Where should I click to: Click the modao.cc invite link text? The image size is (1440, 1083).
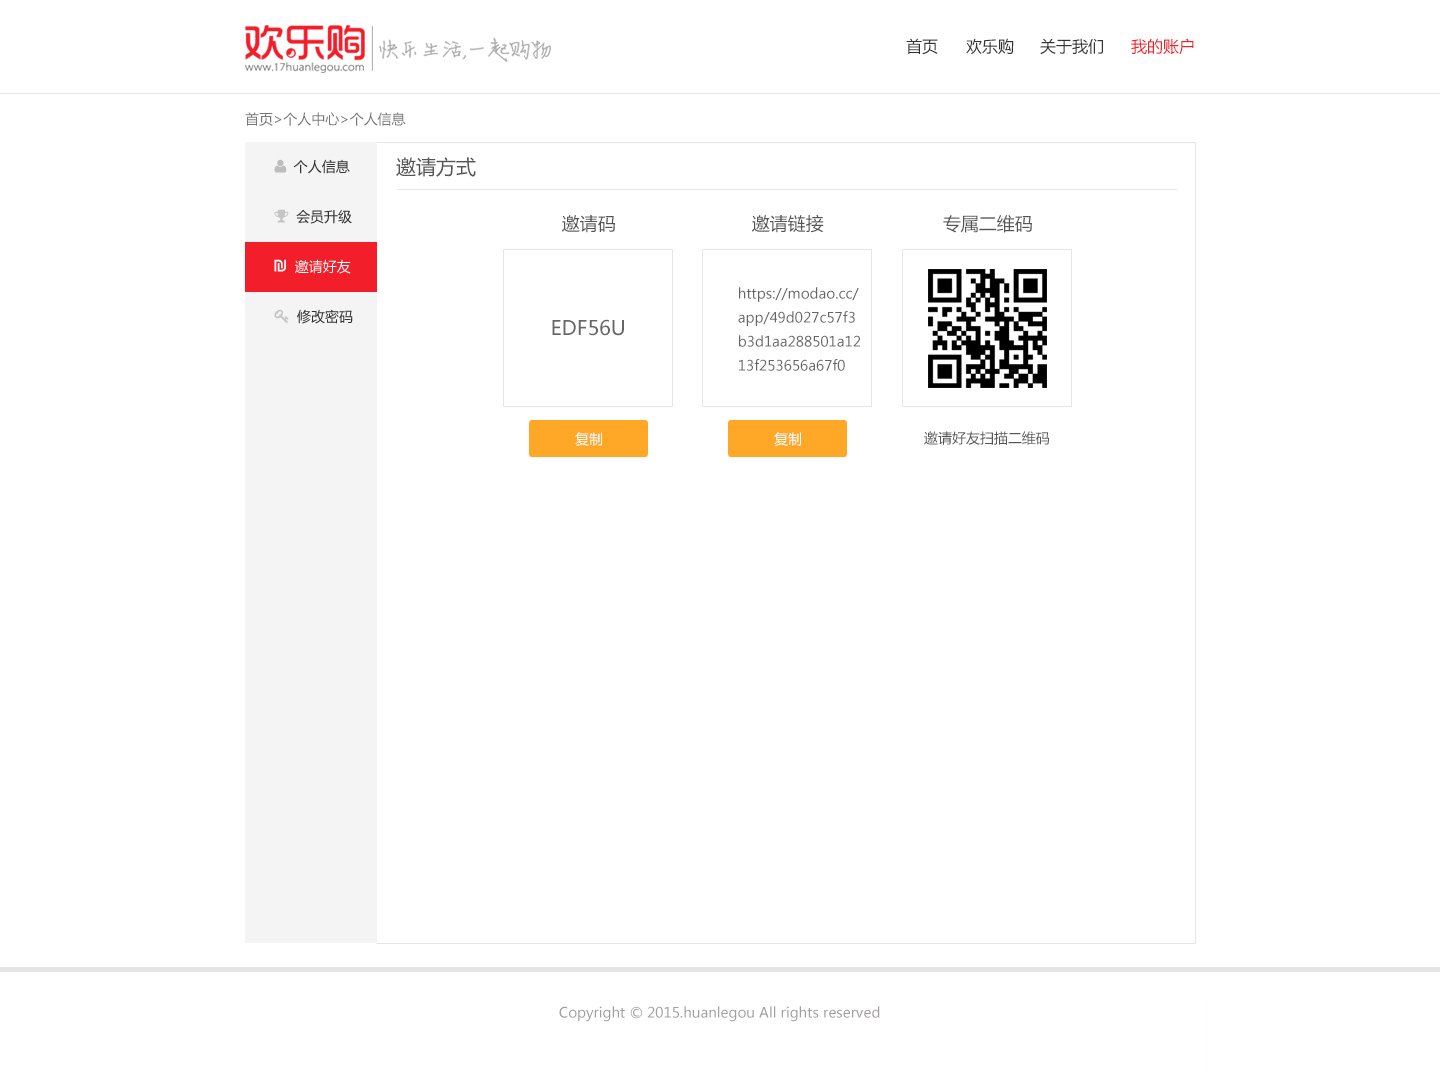[799, 329]
